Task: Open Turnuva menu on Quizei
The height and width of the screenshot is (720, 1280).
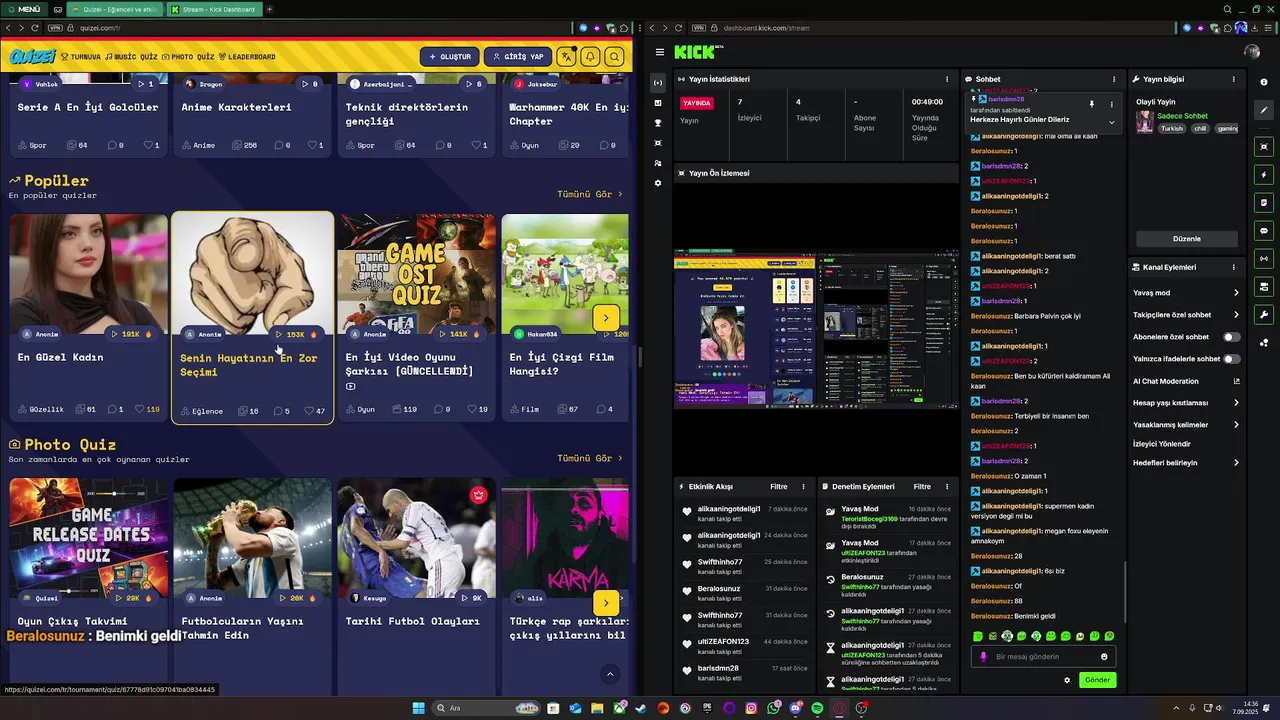Action: [80, 57]
